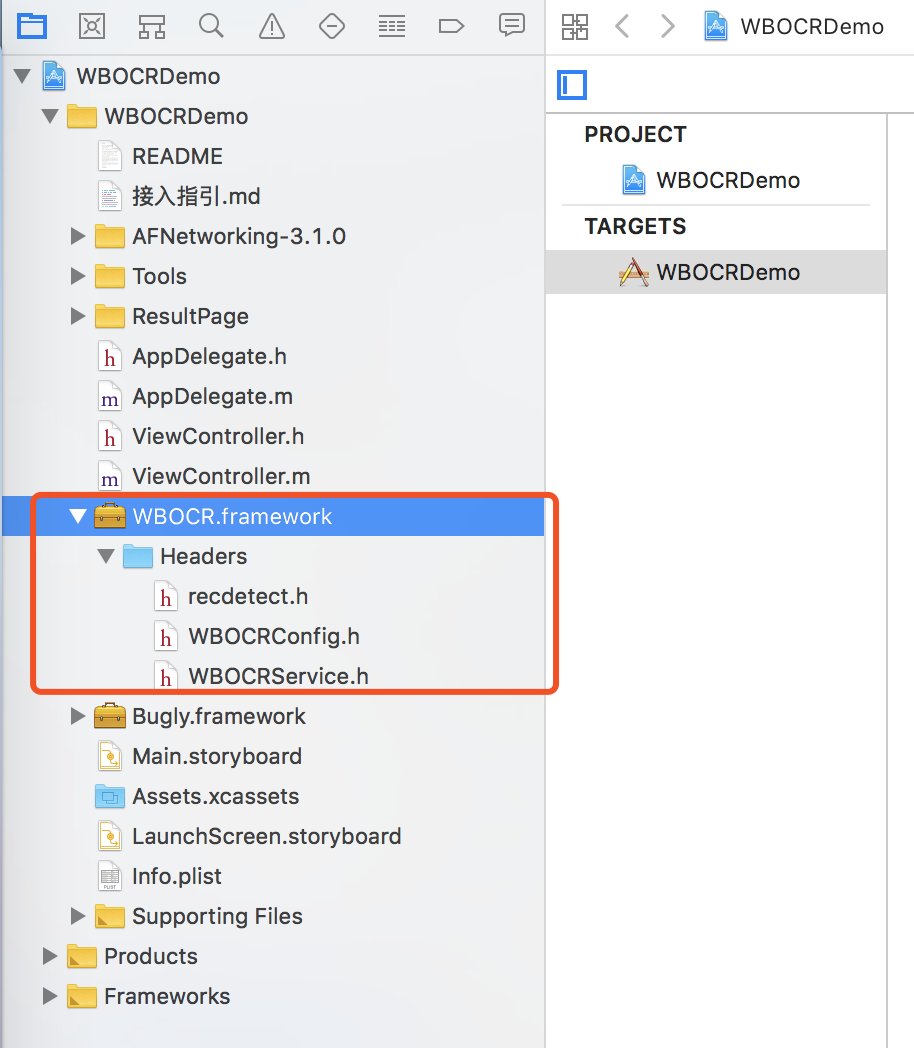Expand the Bugly.framework item
This screenshot has height=1048, width=914.
click(78, 716)
